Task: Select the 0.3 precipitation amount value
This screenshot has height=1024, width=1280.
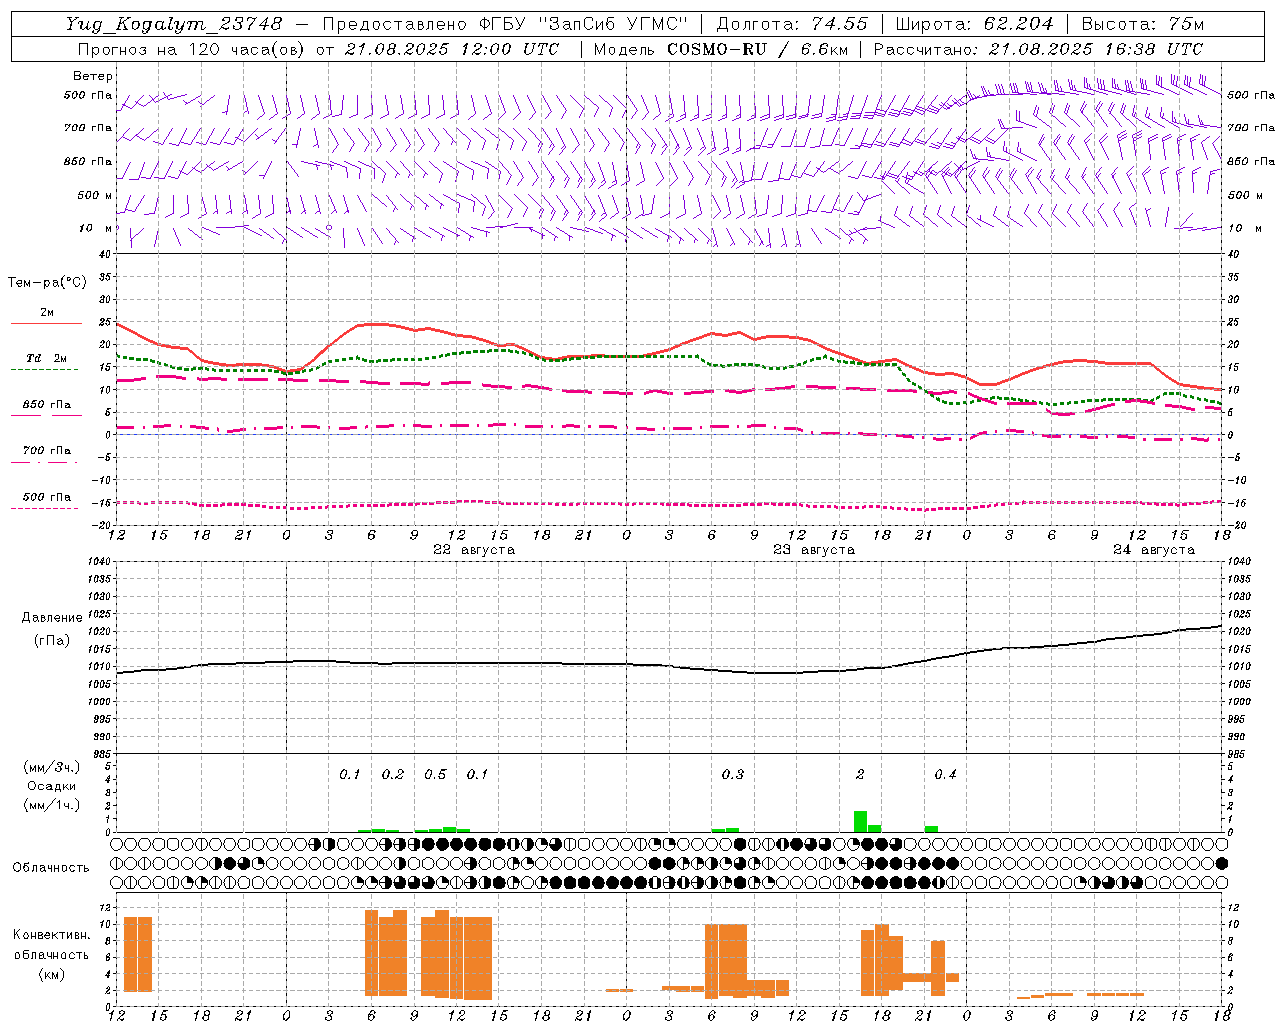Action: [733, 775]
